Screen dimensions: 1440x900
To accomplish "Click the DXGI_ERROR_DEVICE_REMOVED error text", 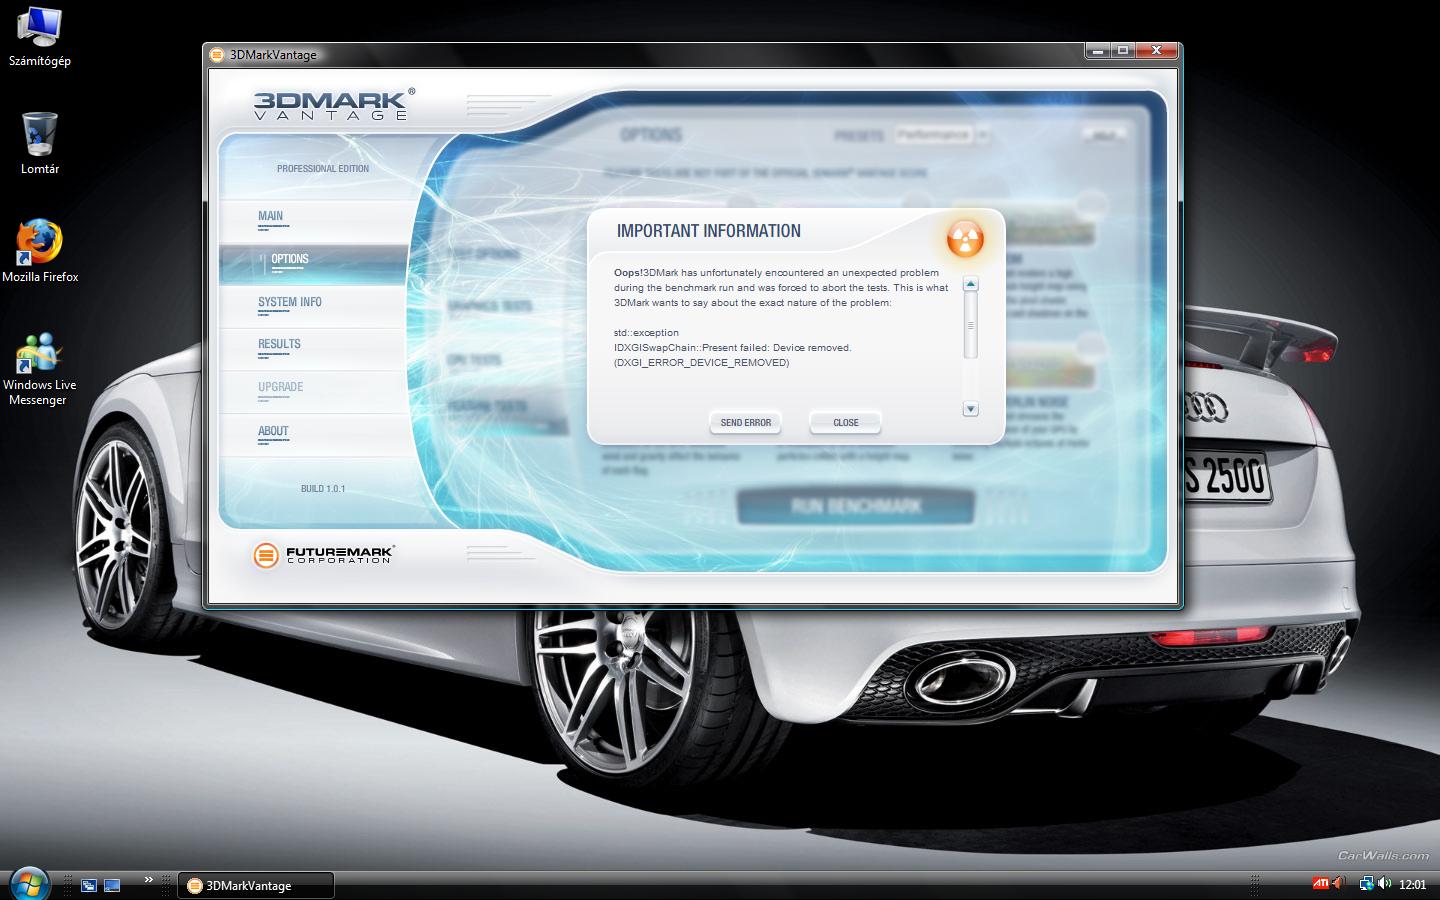I will [701, 363].
